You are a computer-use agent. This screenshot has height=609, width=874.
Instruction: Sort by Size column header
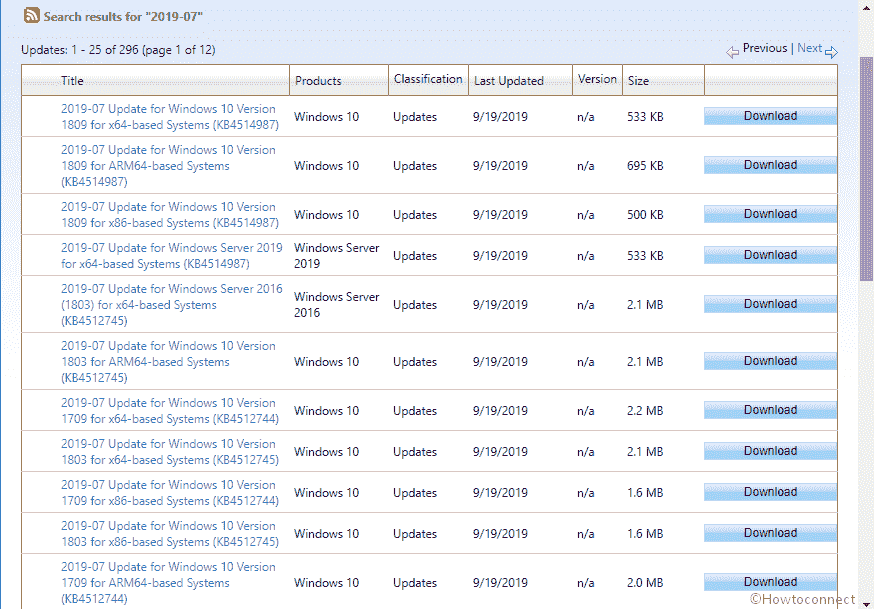click(x=638, y=81)
